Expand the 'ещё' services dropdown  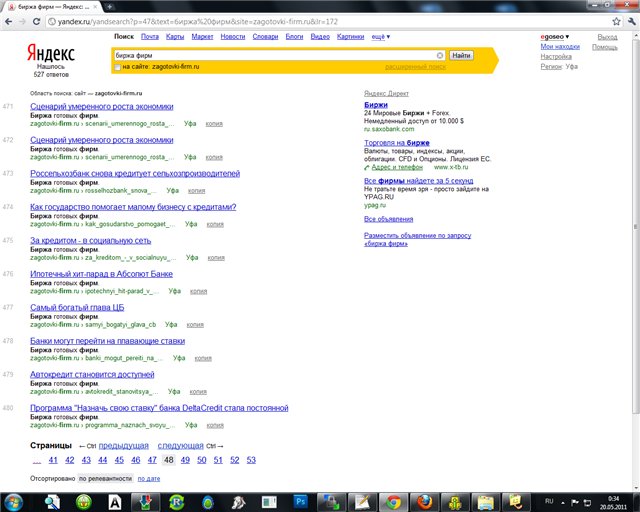point(381,37)
